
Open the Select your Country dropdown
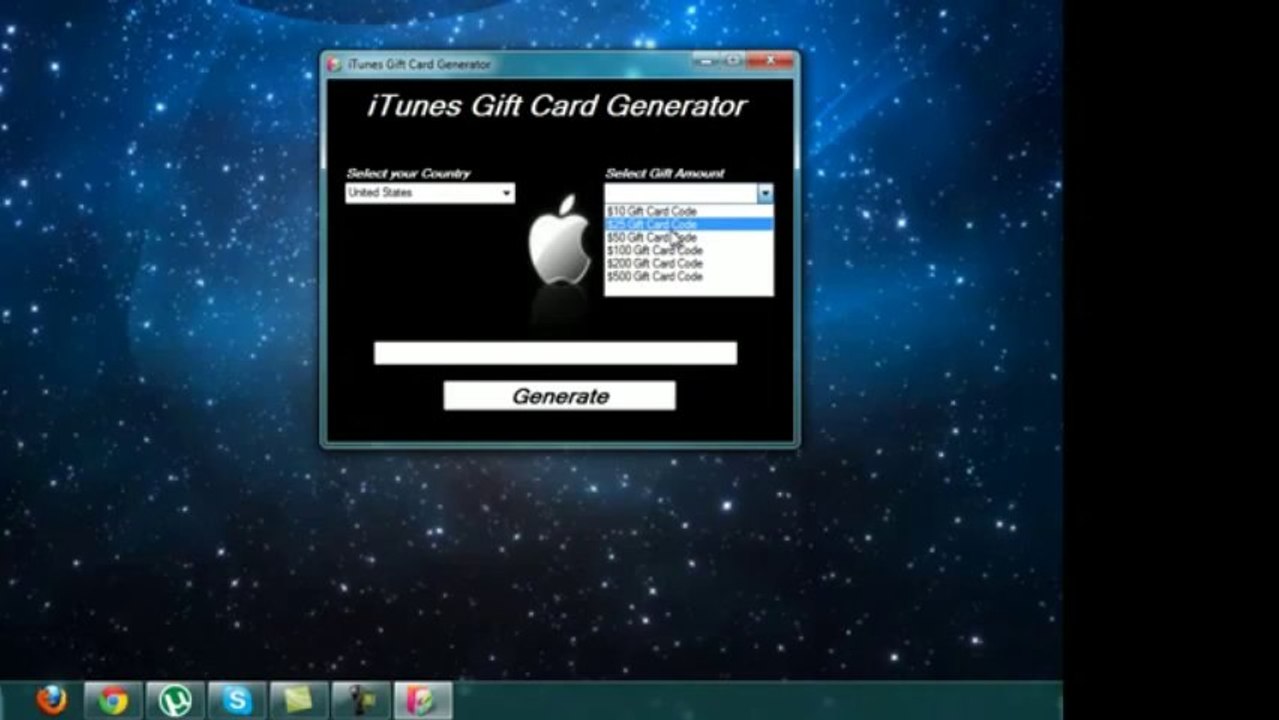click(430, 193)
